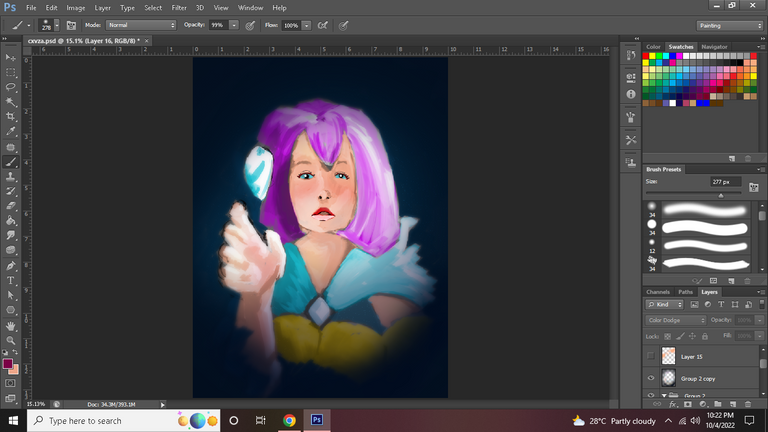Add layer mask icon
Viewport: 768px width, 432px height.
[x=688, y=404]
